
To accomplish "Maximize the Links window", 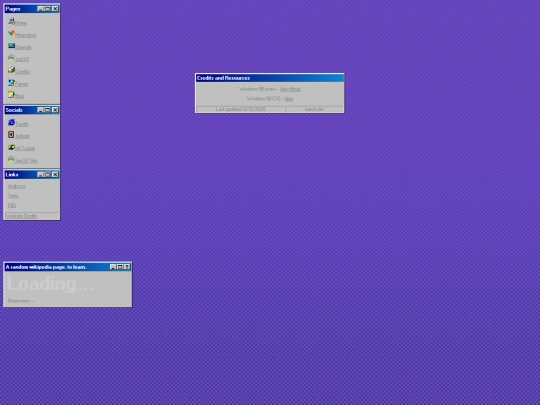I will [48, 175].
